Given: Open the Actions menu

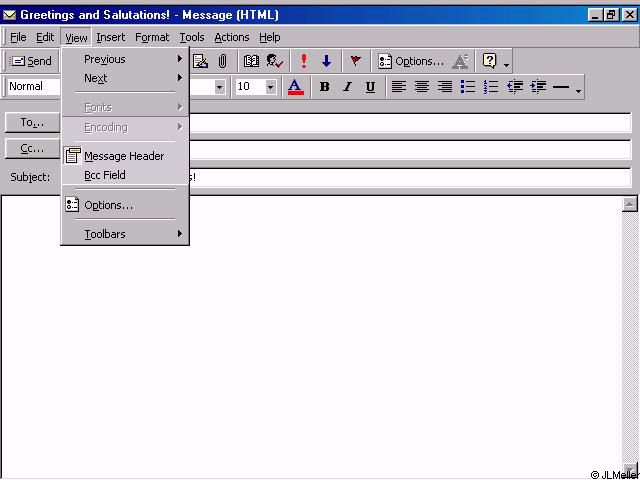Looking at the screenshot, I should tap(232, 37).
